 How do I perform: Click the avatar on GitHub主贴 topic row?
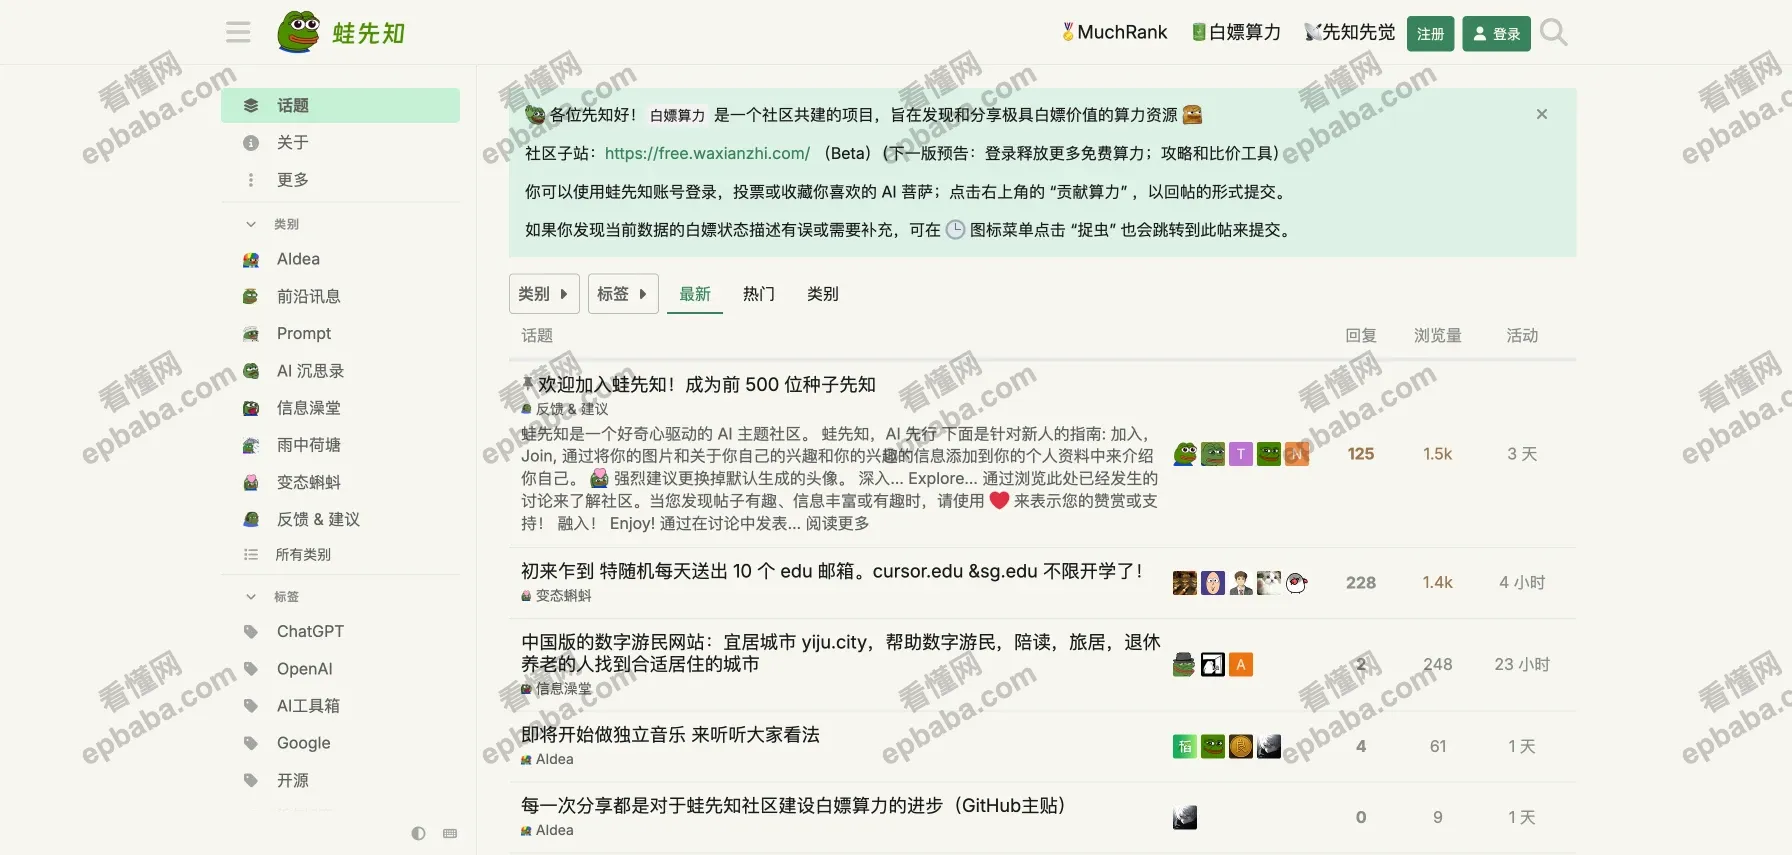pos(1185,817)
